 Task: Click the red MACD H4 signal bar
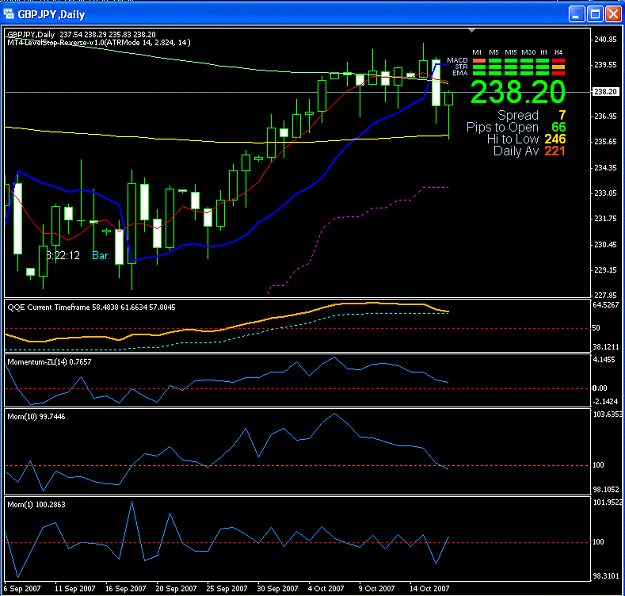(558, 61)
